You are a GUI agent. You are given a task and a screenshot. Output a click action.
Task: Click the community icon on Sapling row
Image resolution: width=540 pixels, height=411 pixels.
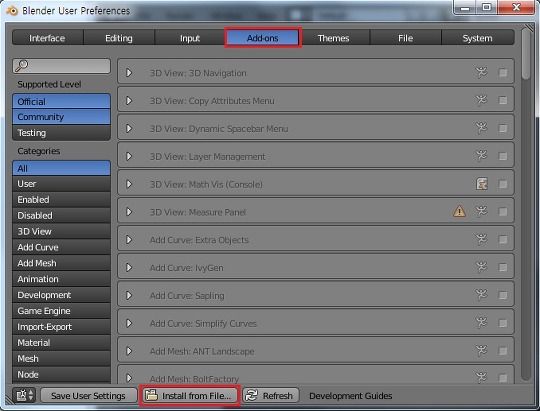(x=481, y=295)
